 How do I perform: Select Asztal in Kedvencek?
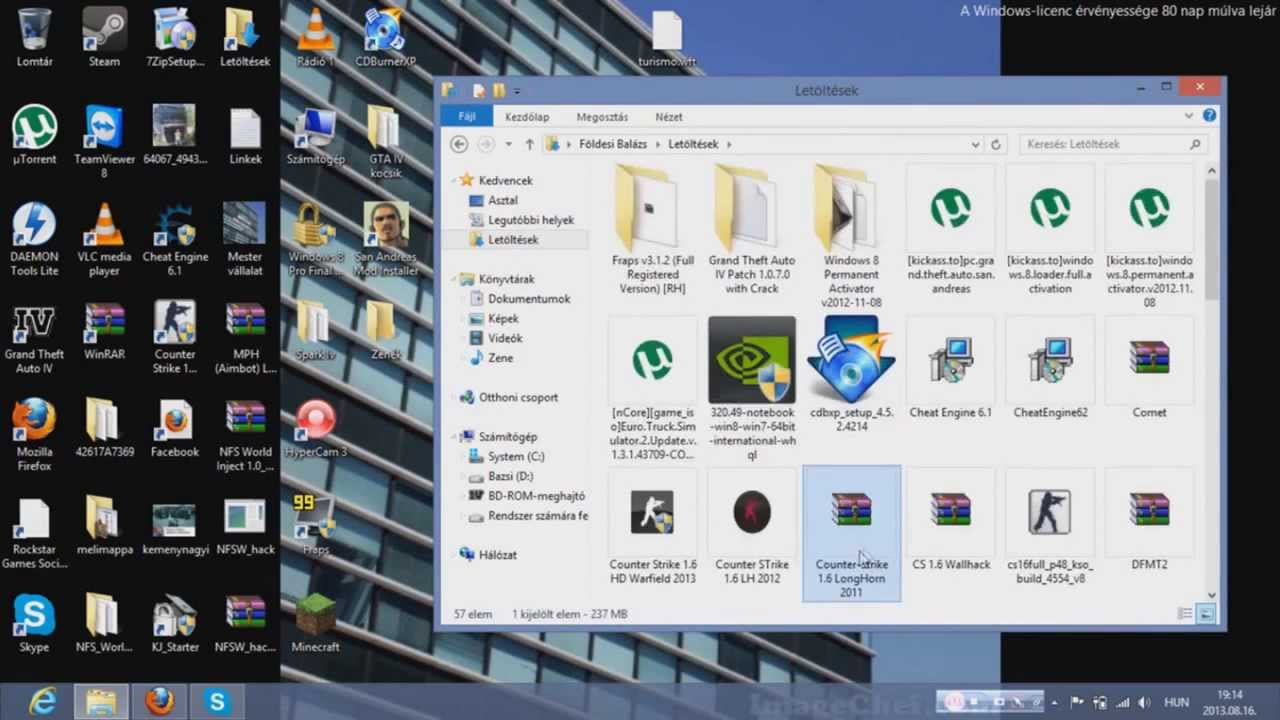pos(502,200)
